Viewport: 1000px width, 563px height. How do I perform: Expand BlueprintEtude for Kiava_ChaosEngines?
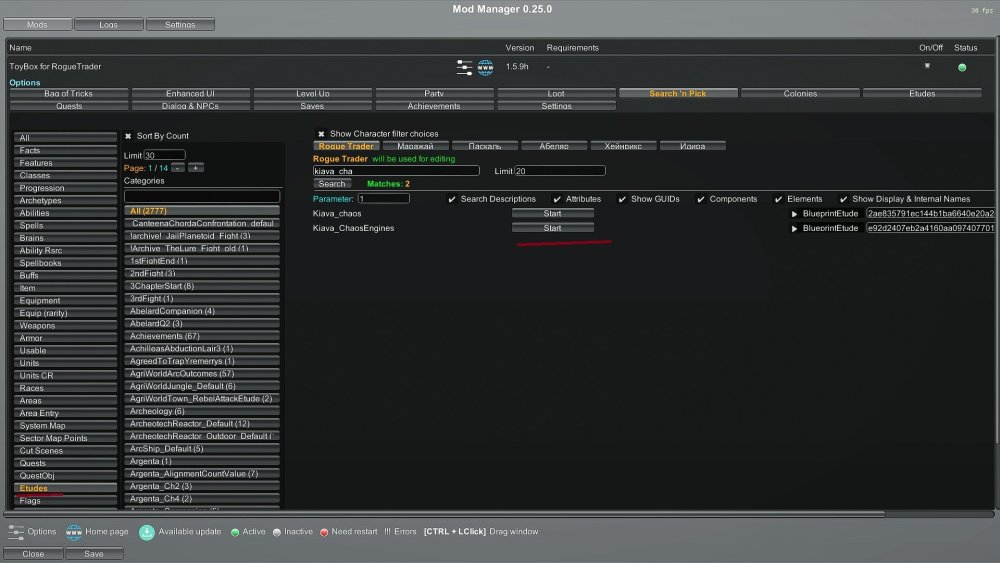click(795, 229)
